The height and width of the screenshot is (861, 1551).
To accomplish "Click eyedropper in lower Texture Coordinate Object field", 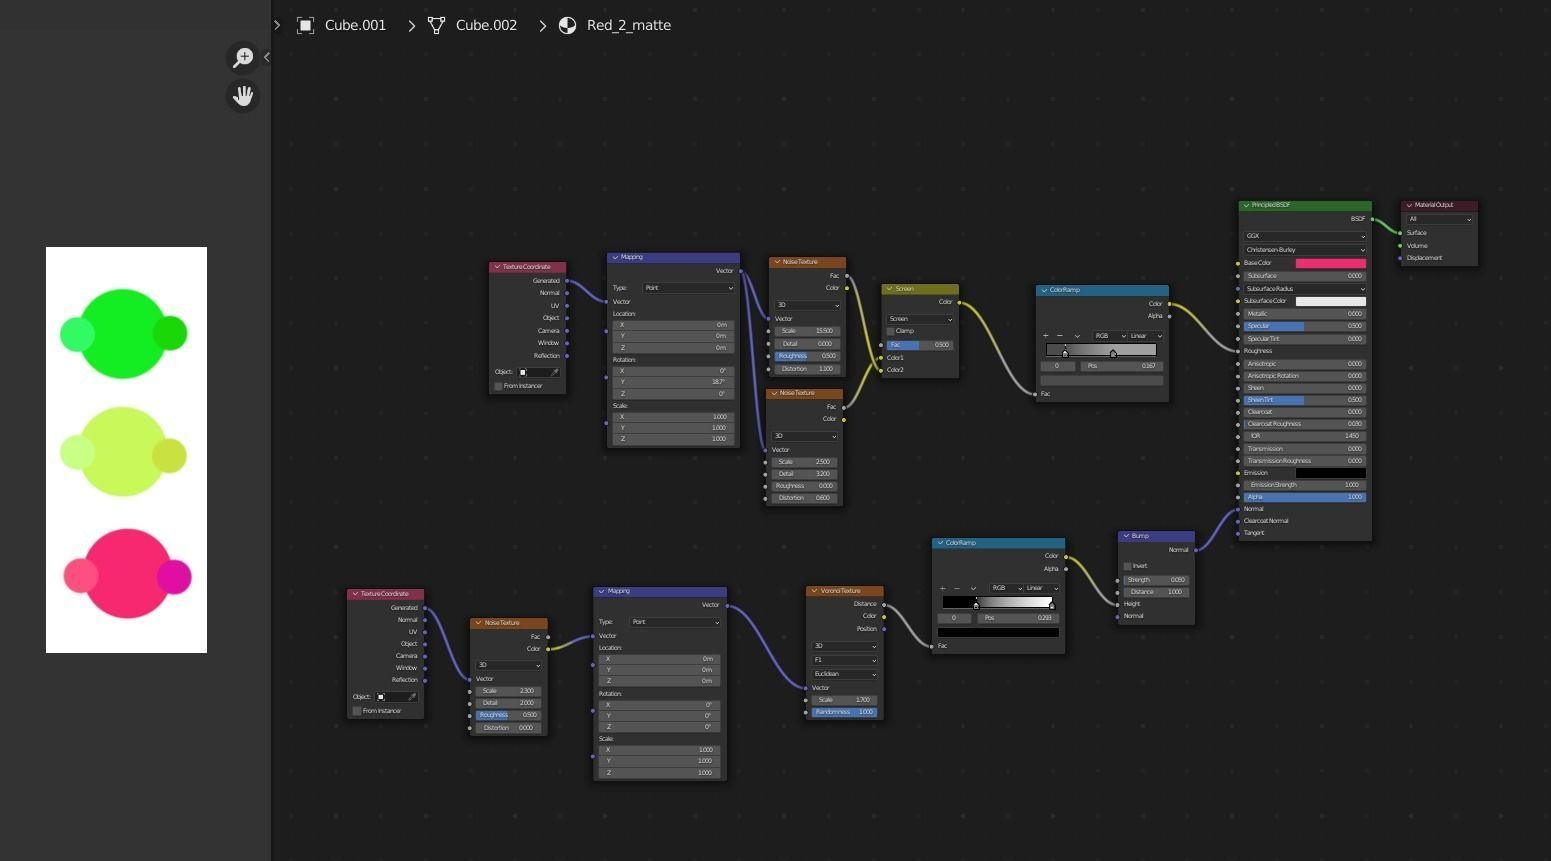I will (412, 697).
